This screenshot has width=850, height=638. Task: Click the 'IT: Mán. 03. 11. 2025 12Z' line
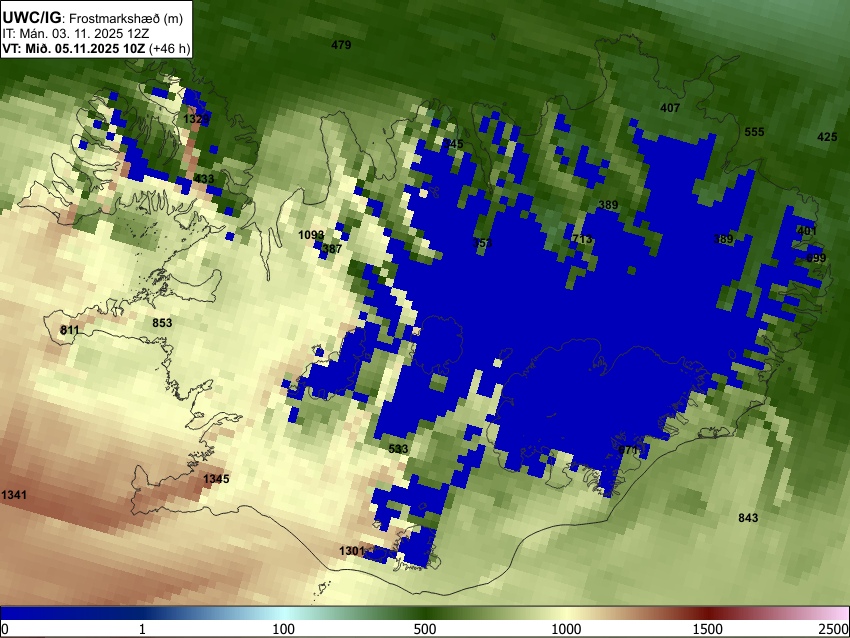[x=76, y=34]
